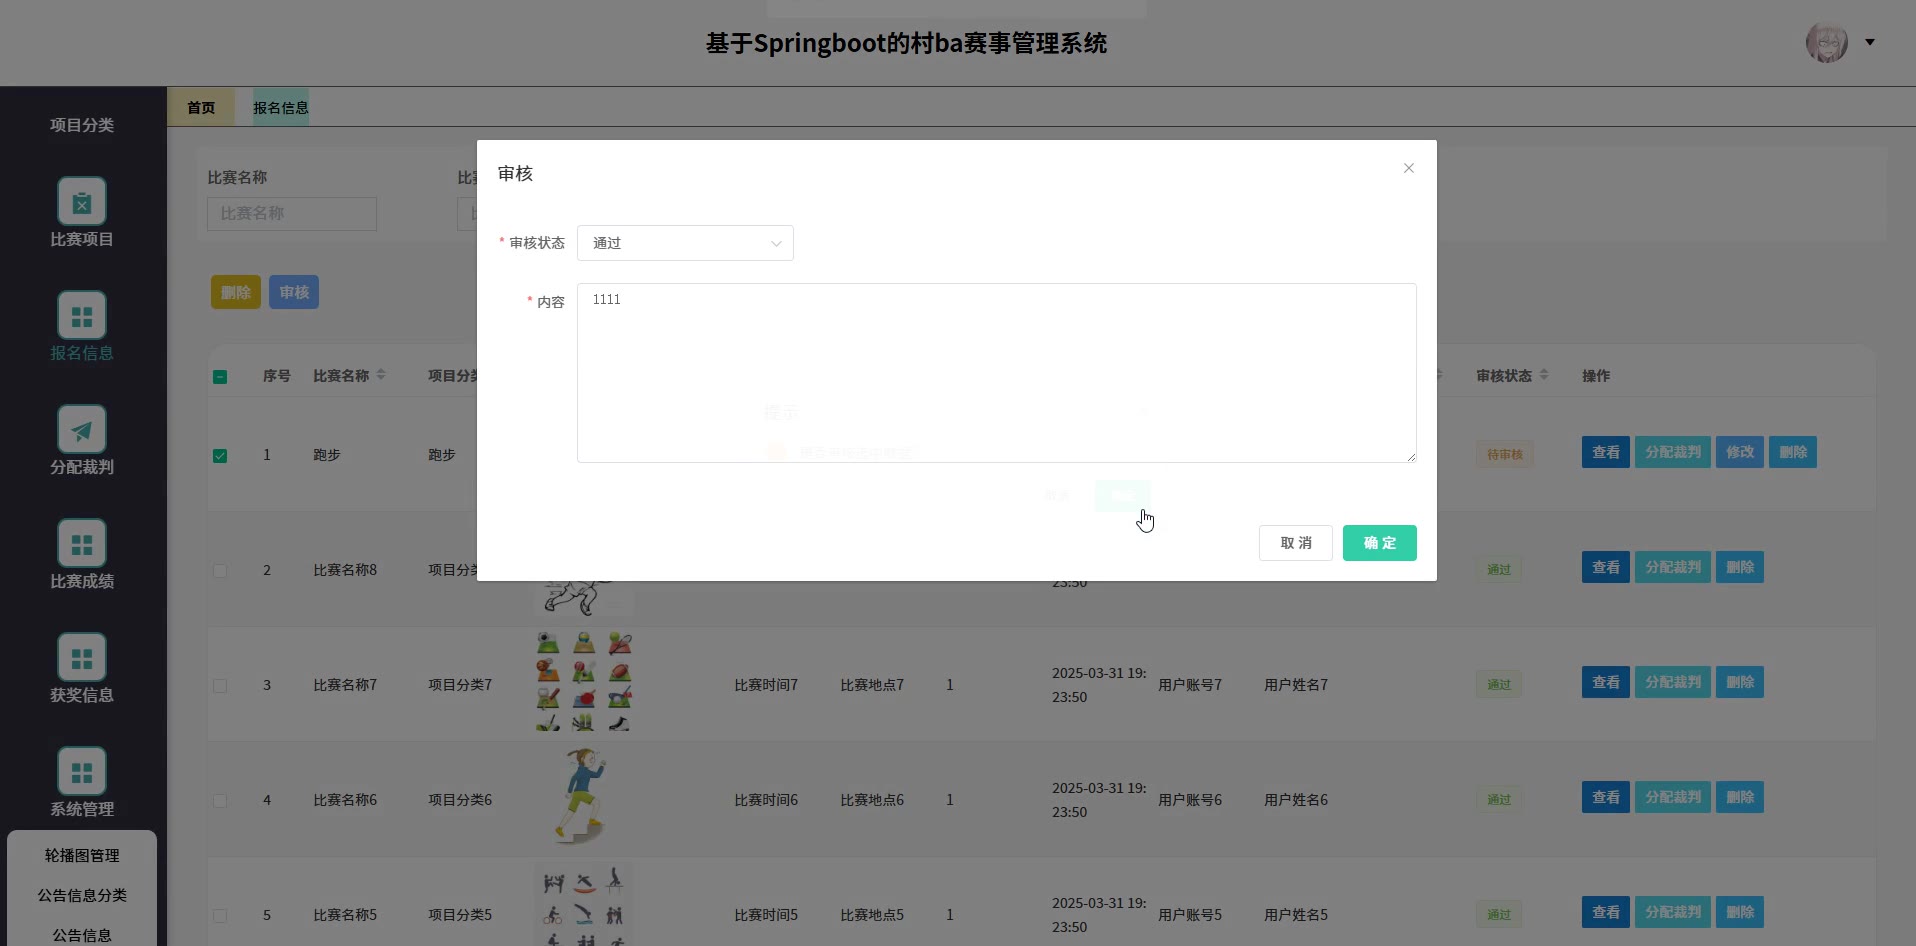1916x946 pixels.
Task: Uncheck the checkbox for row 跑步
Action: 220,456
